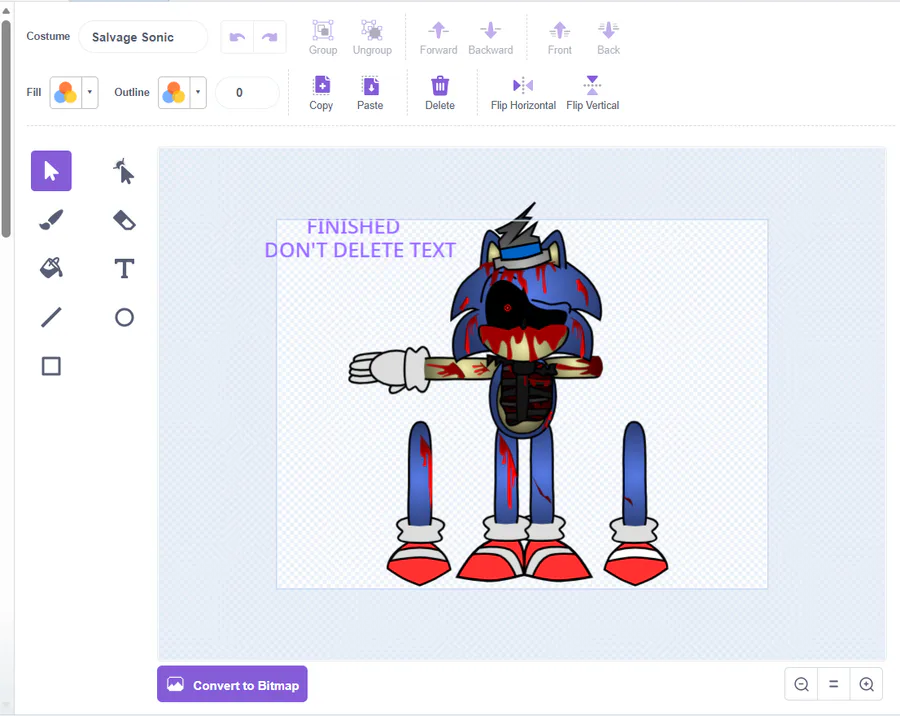Copy the selected shape
This screenshot has height=716, width=900.
[x=321, y=93]
